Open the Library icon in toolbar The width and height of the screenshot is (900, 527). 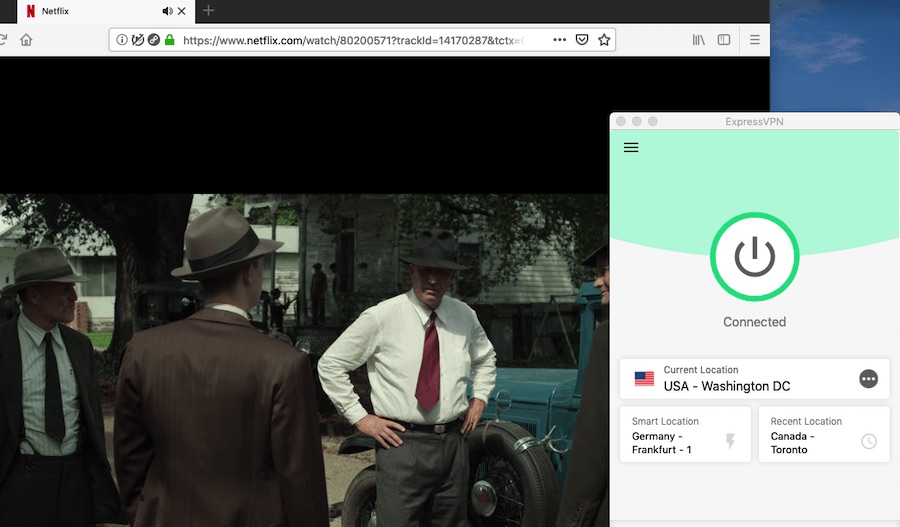(699, 40)
